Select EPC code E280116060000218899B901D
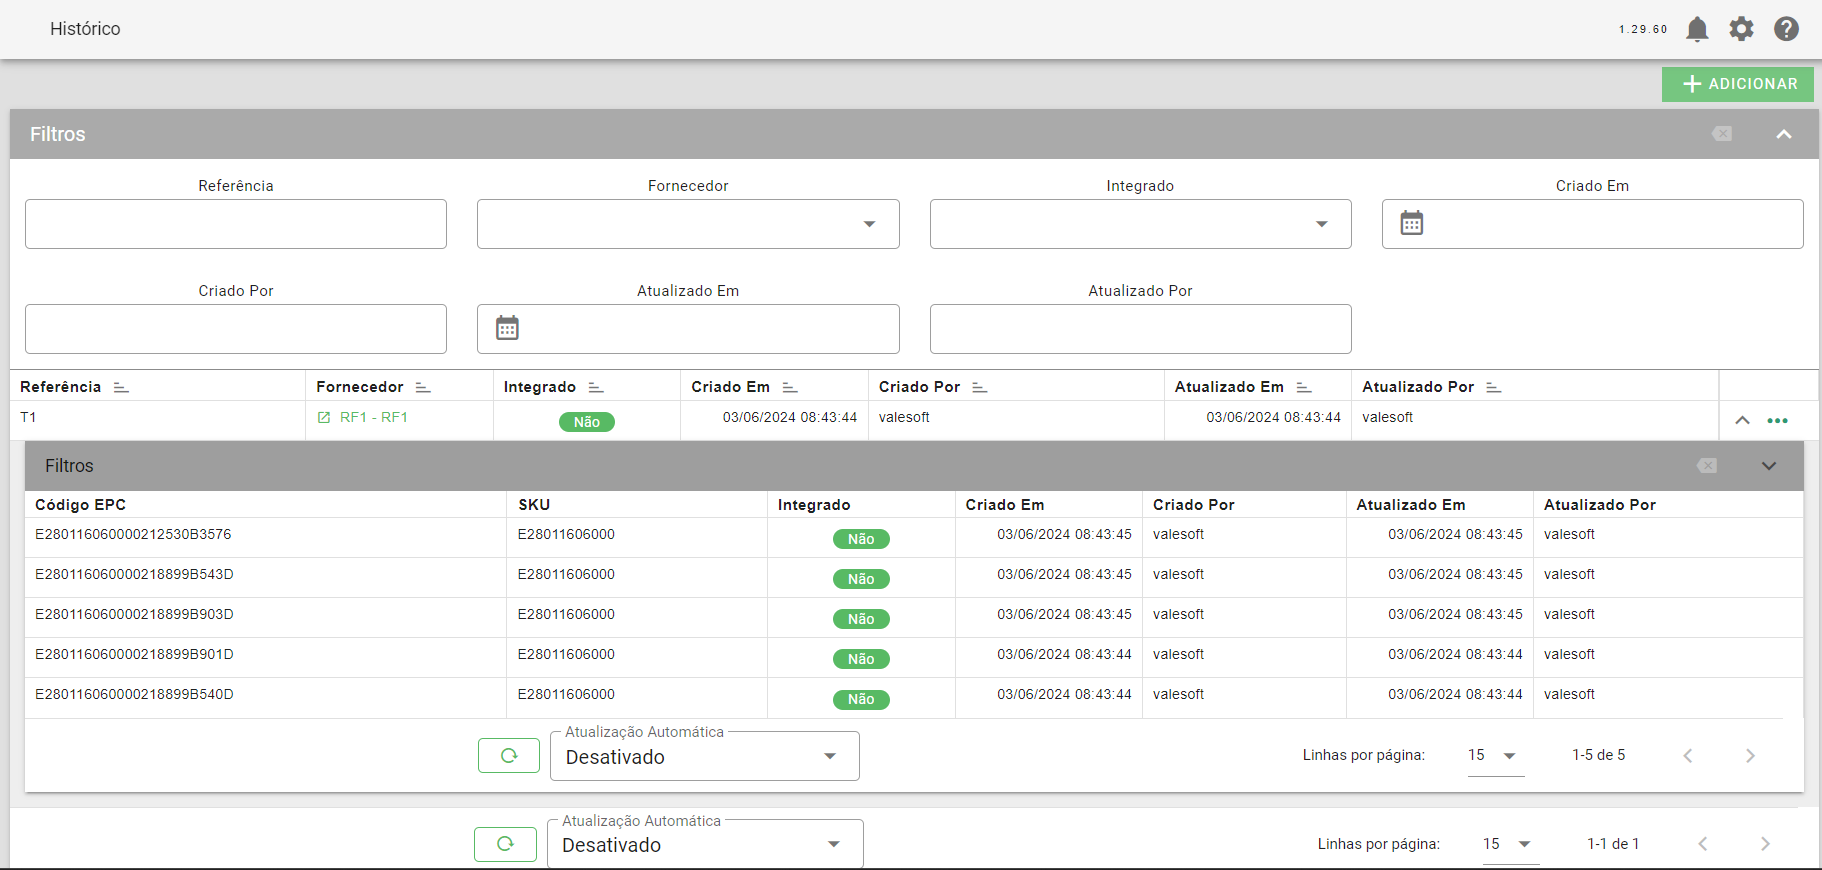The image size is (1822, 870). pos(134,654)
